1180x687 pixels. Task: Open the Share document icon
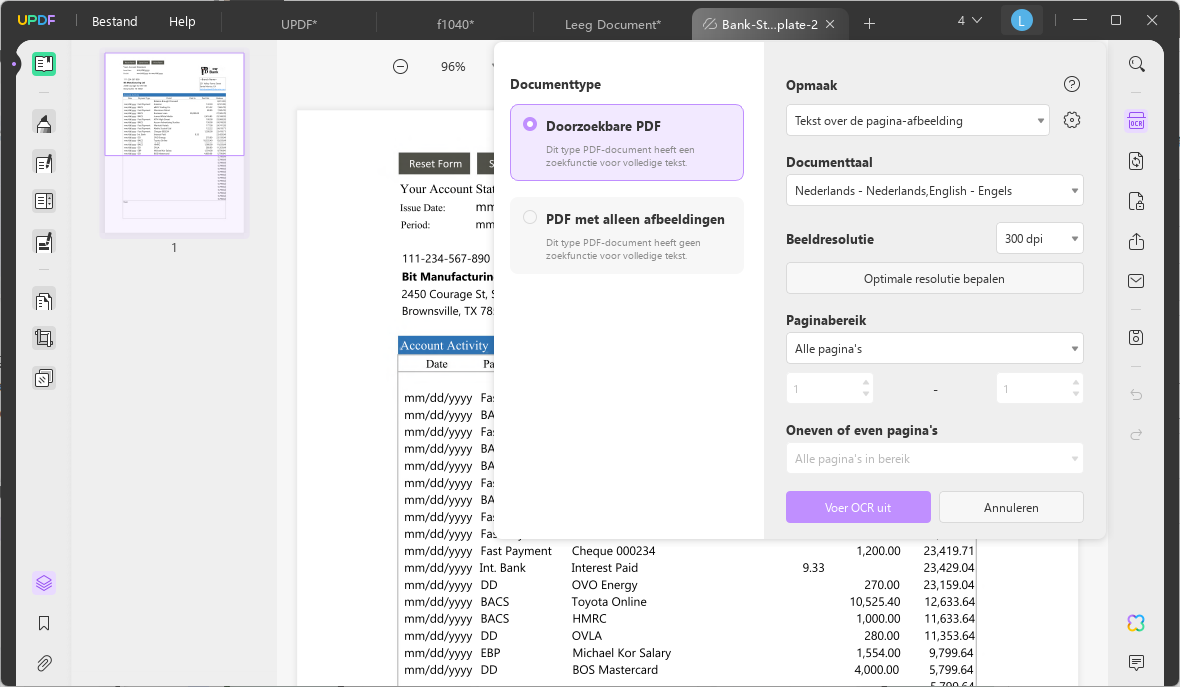[x=1136, y=242]
